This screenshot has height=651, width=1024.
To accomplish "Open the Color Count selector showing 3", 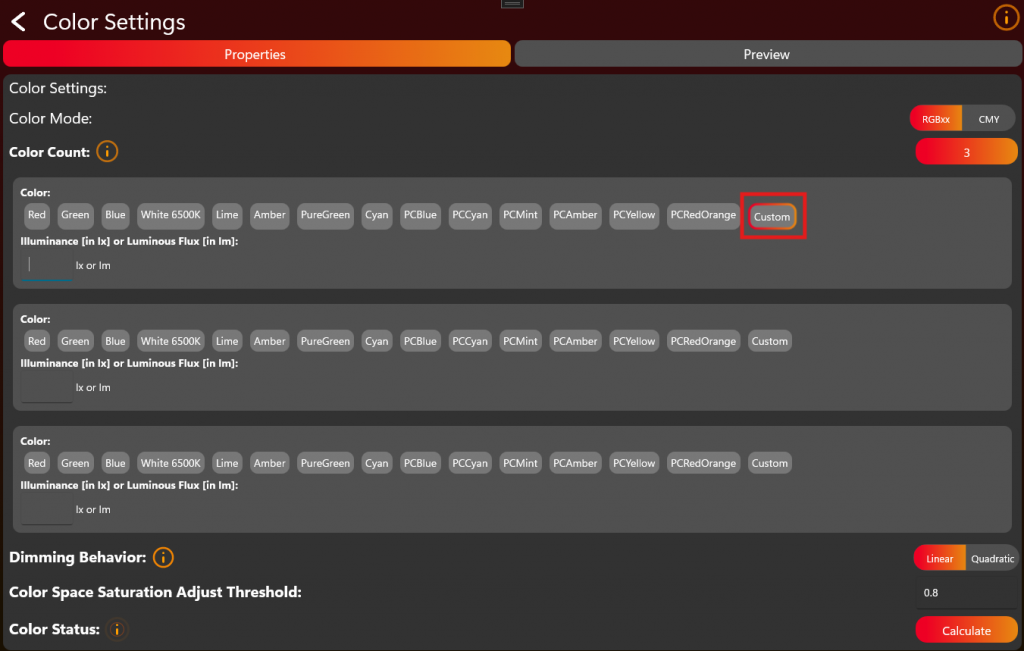I will pyautogui.click(x=966, y=153).
